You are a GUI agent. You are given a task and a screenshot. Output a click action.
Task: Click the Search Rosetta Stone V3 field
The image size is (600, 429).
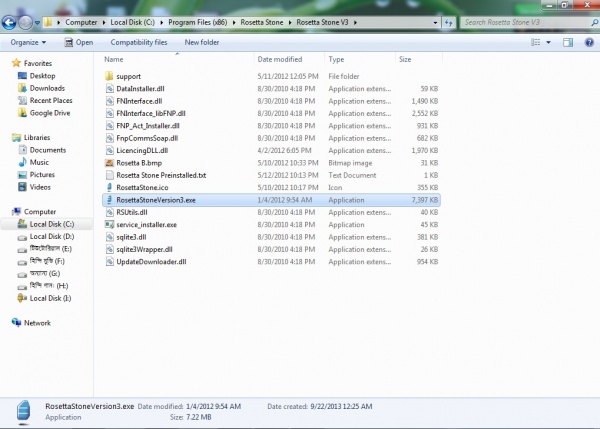(x=526, y=23)
